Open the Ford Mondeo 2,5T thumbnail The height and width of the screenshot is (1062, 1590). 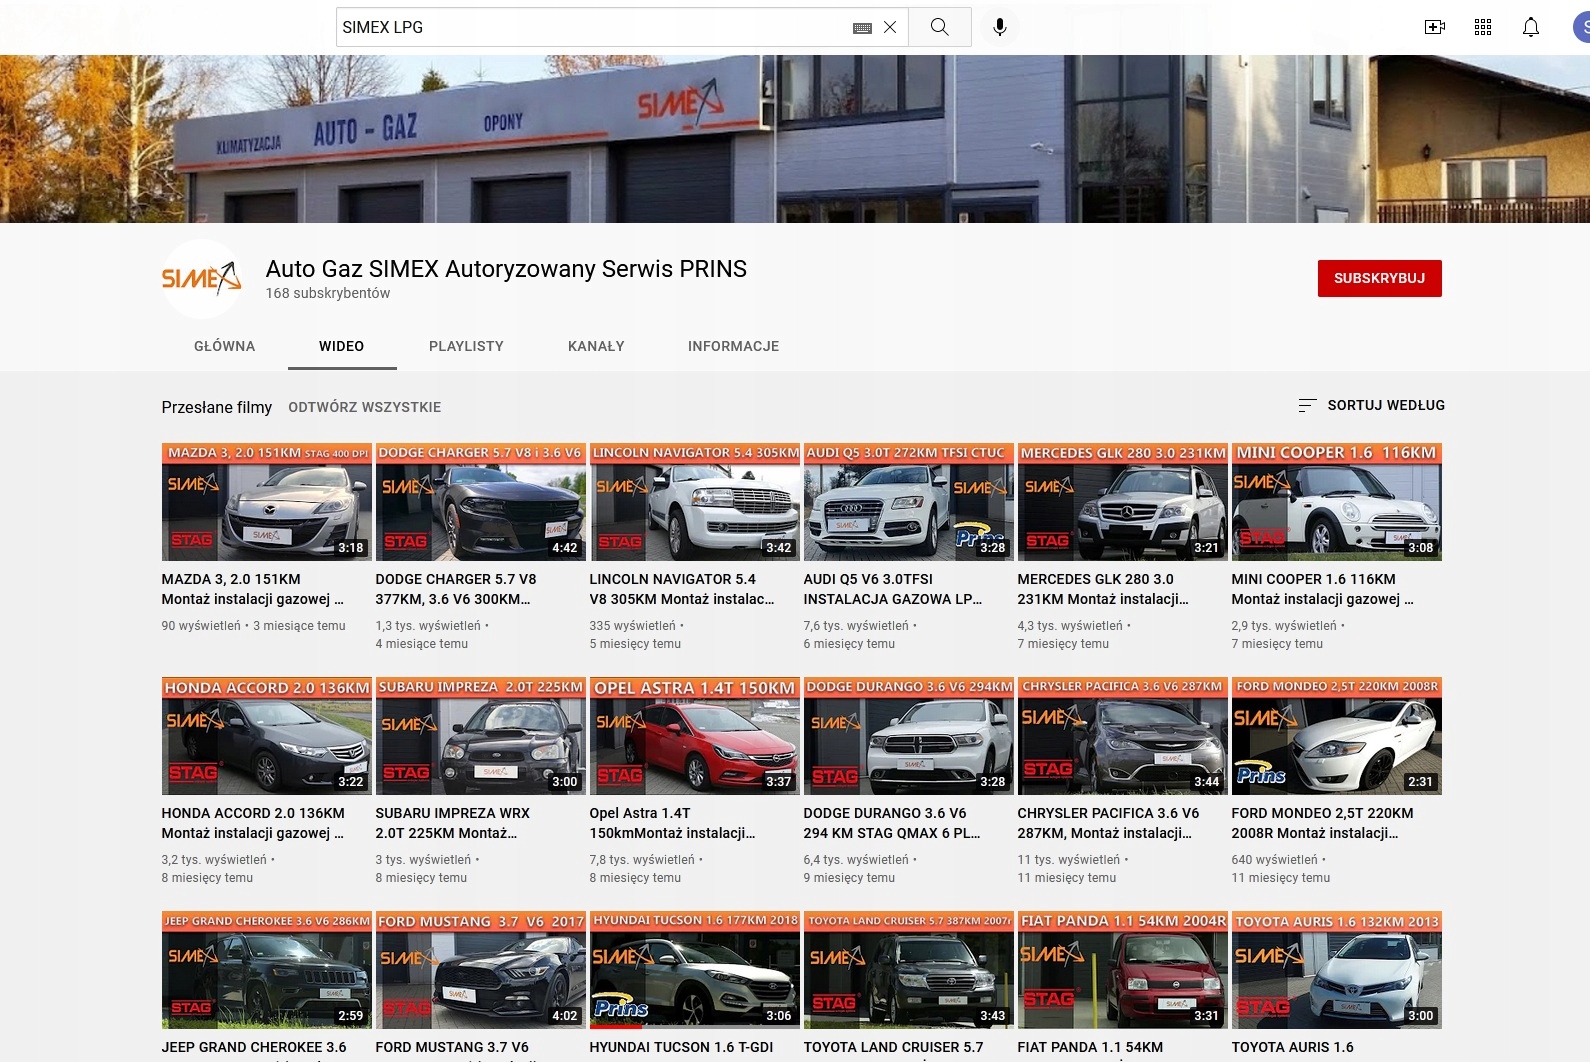1337,736
